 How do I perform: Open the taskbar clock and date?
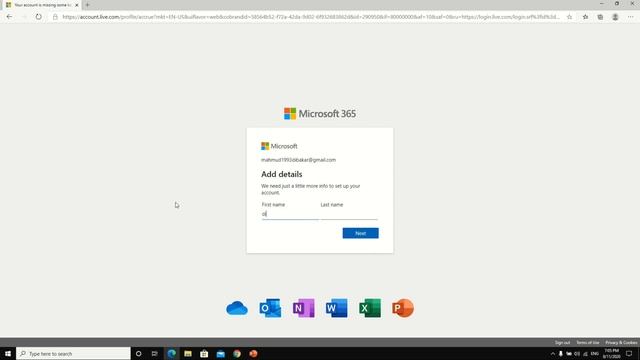click(611, 353)
